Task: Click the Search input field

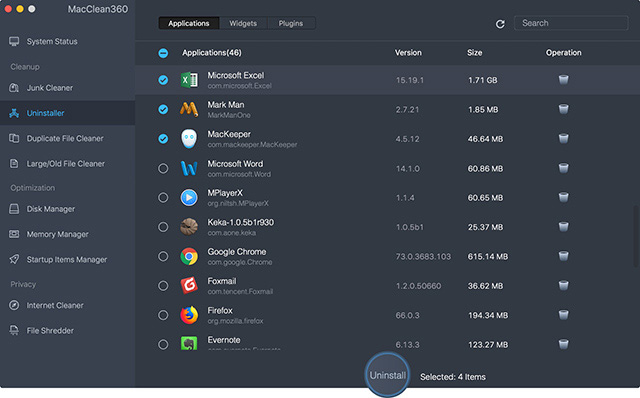Action: pos(571,23)
